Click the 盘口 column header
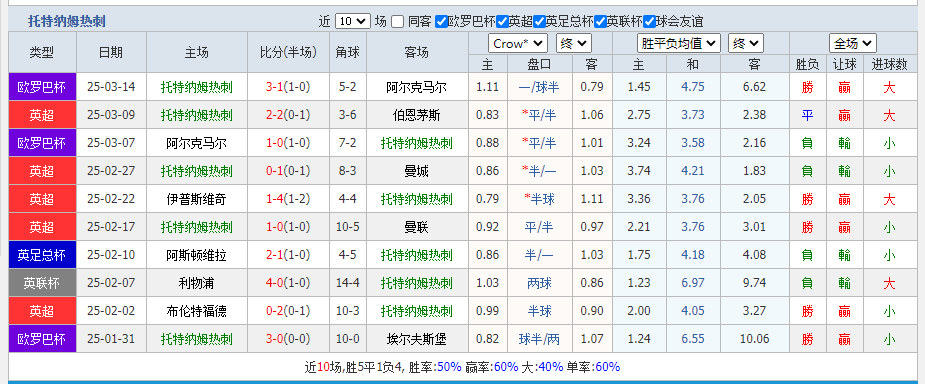Image resolution: width=925 pixels, height=384 pixels. (x=539, y=64)
